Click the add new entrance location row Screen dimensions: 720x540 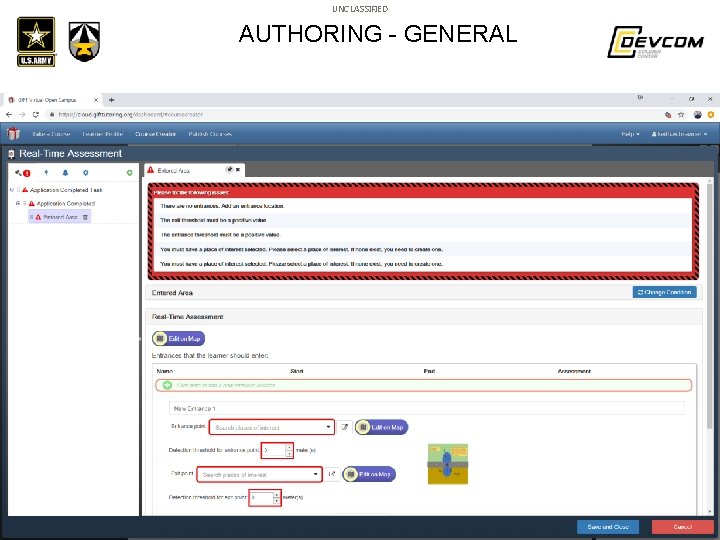(423, 385)
